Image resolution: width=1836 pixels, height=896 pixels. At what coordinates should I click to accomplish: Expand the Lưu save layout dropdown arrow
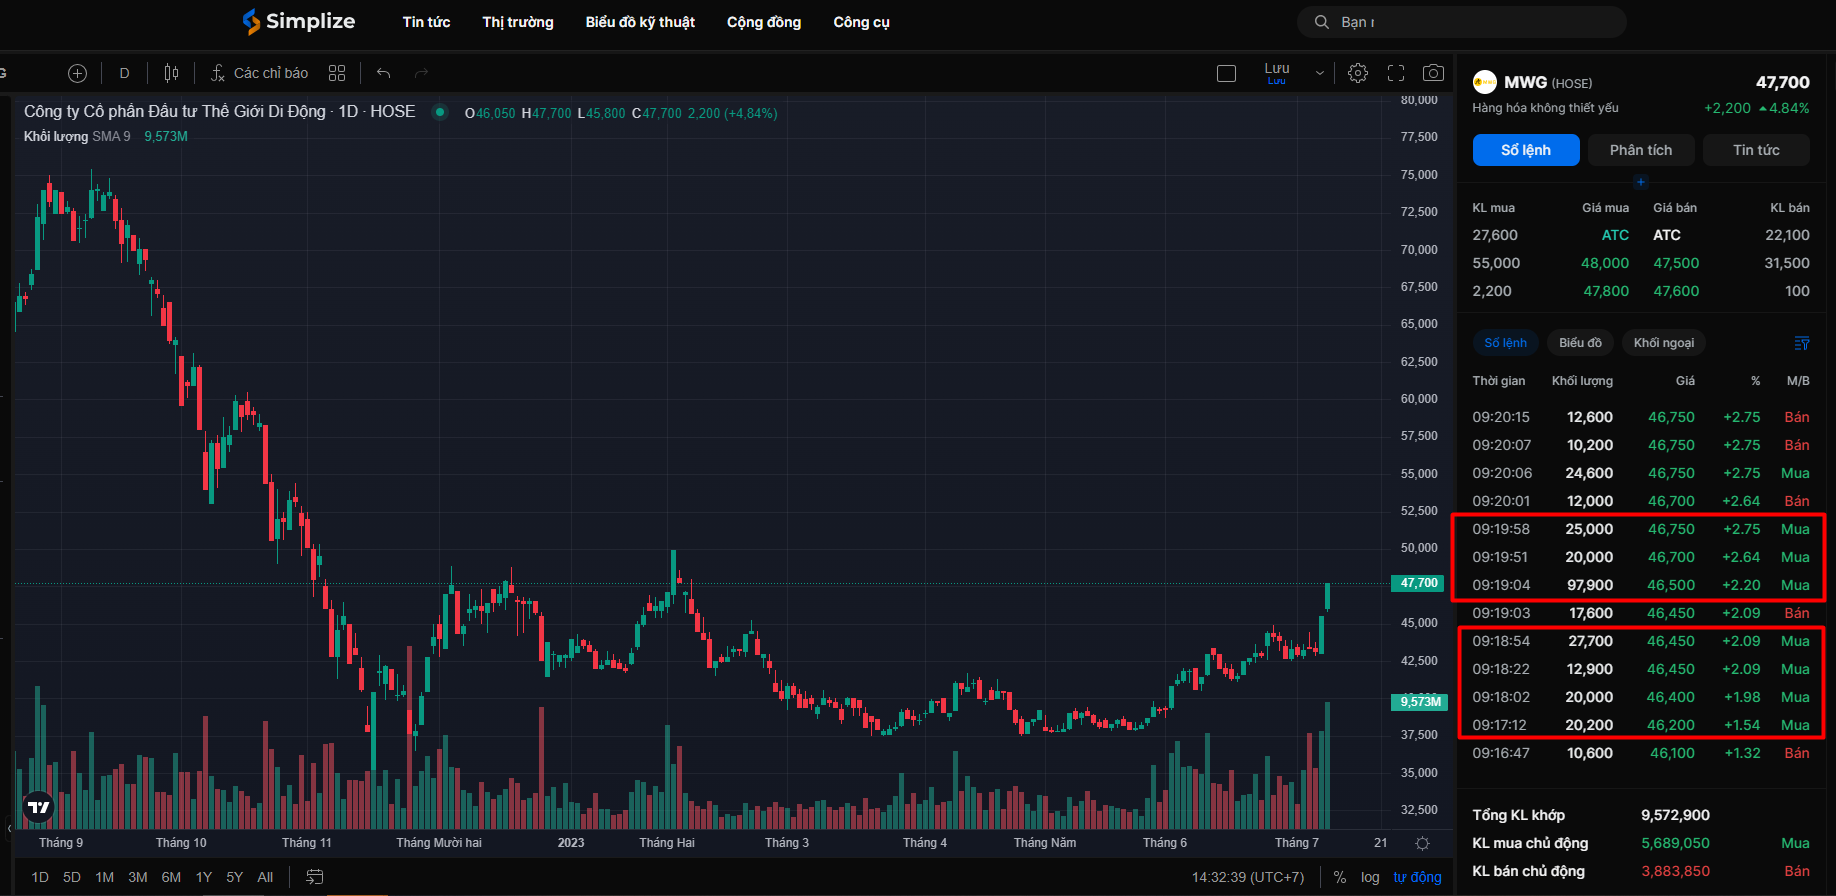point(1319,73)
